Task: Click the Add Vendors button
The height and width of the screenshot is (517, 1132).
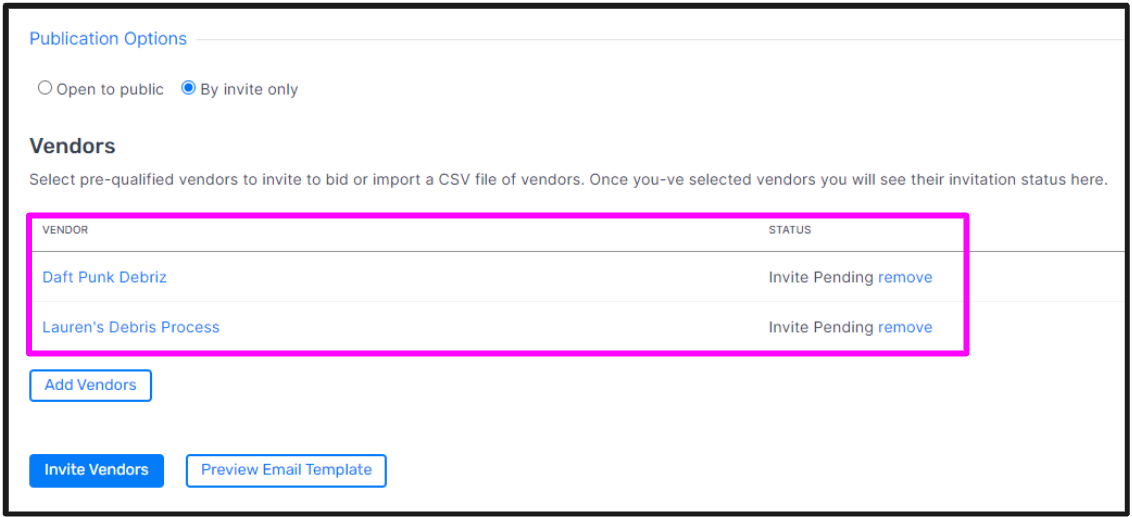Action: point(90,385)
